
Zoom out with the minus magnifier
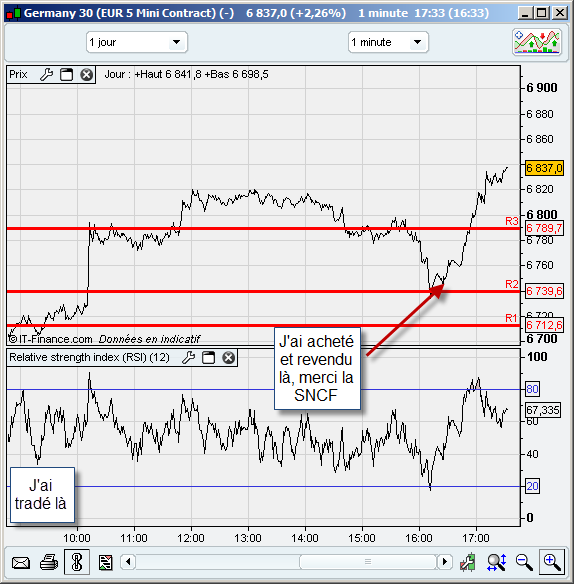(524, 562)
